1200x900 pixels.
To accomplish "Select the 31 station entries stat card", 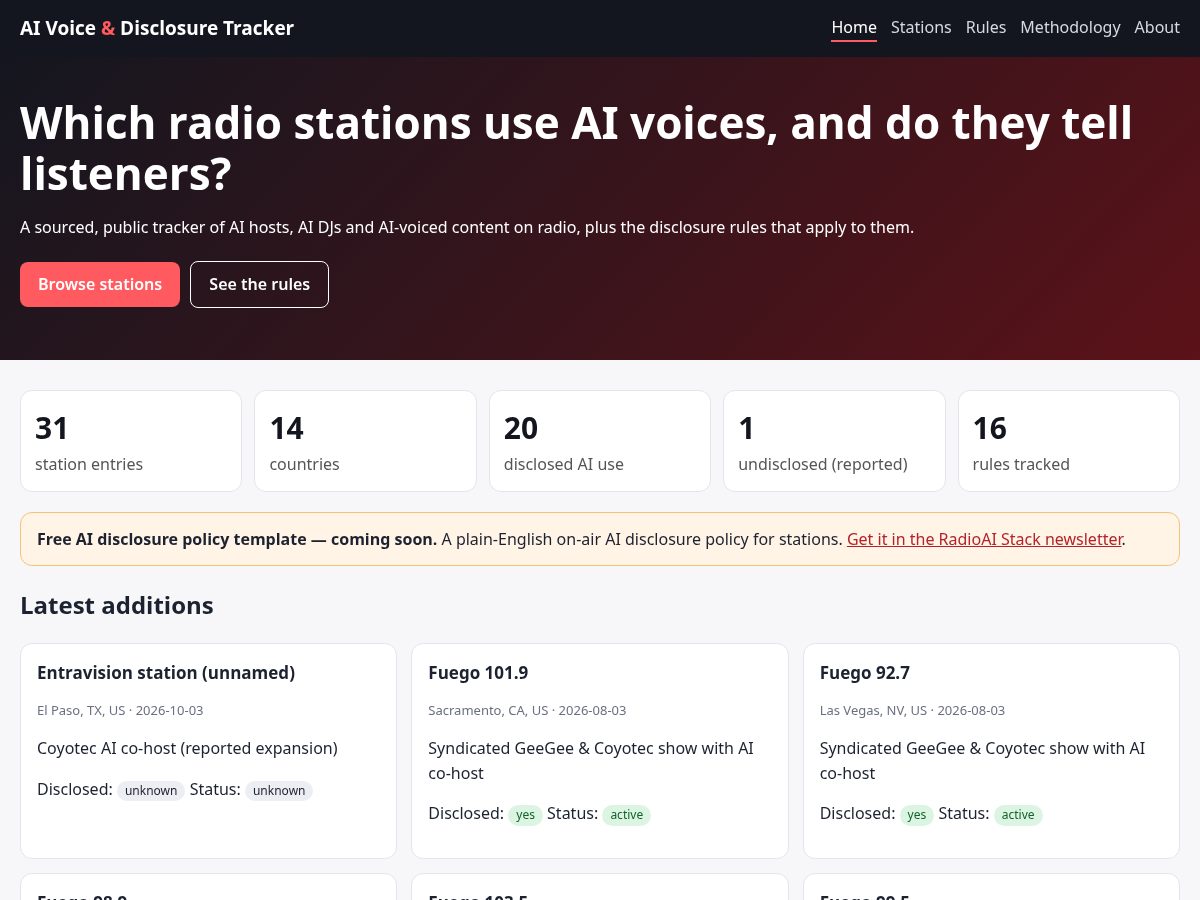I will pos(131,441).
